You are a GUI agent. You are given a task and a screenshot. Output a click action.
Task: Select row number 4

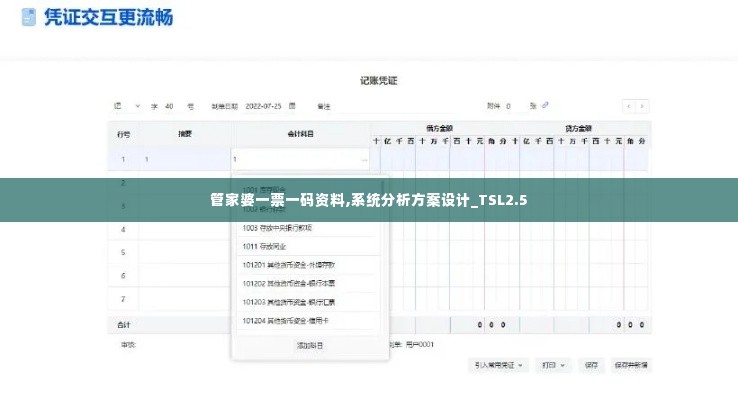pos(123,230)
